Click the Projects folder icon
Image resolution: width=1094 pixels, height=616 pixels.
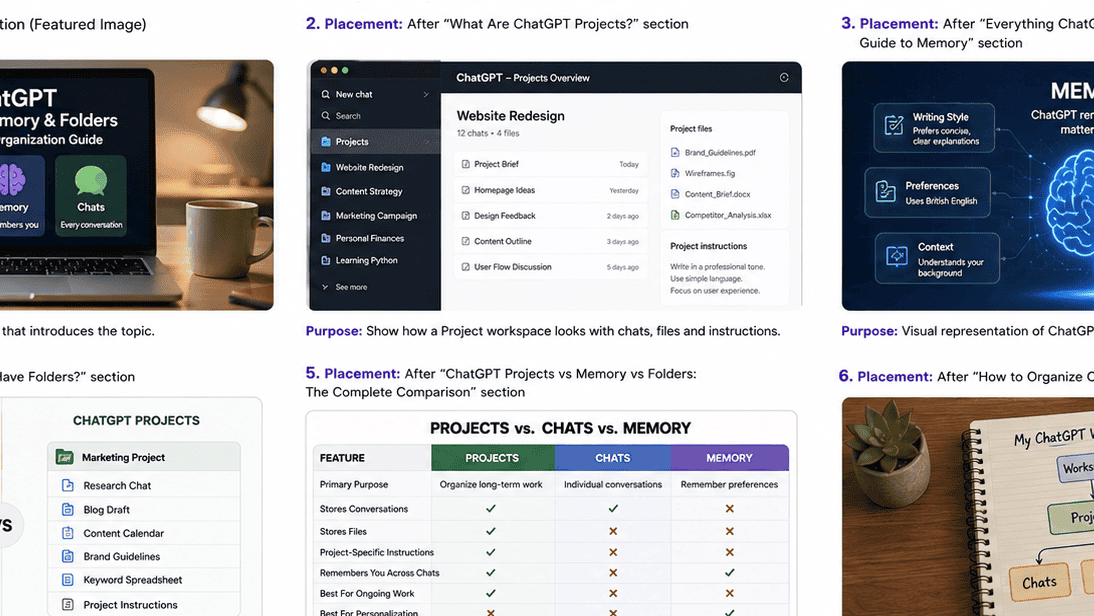[x=325, y=142]
